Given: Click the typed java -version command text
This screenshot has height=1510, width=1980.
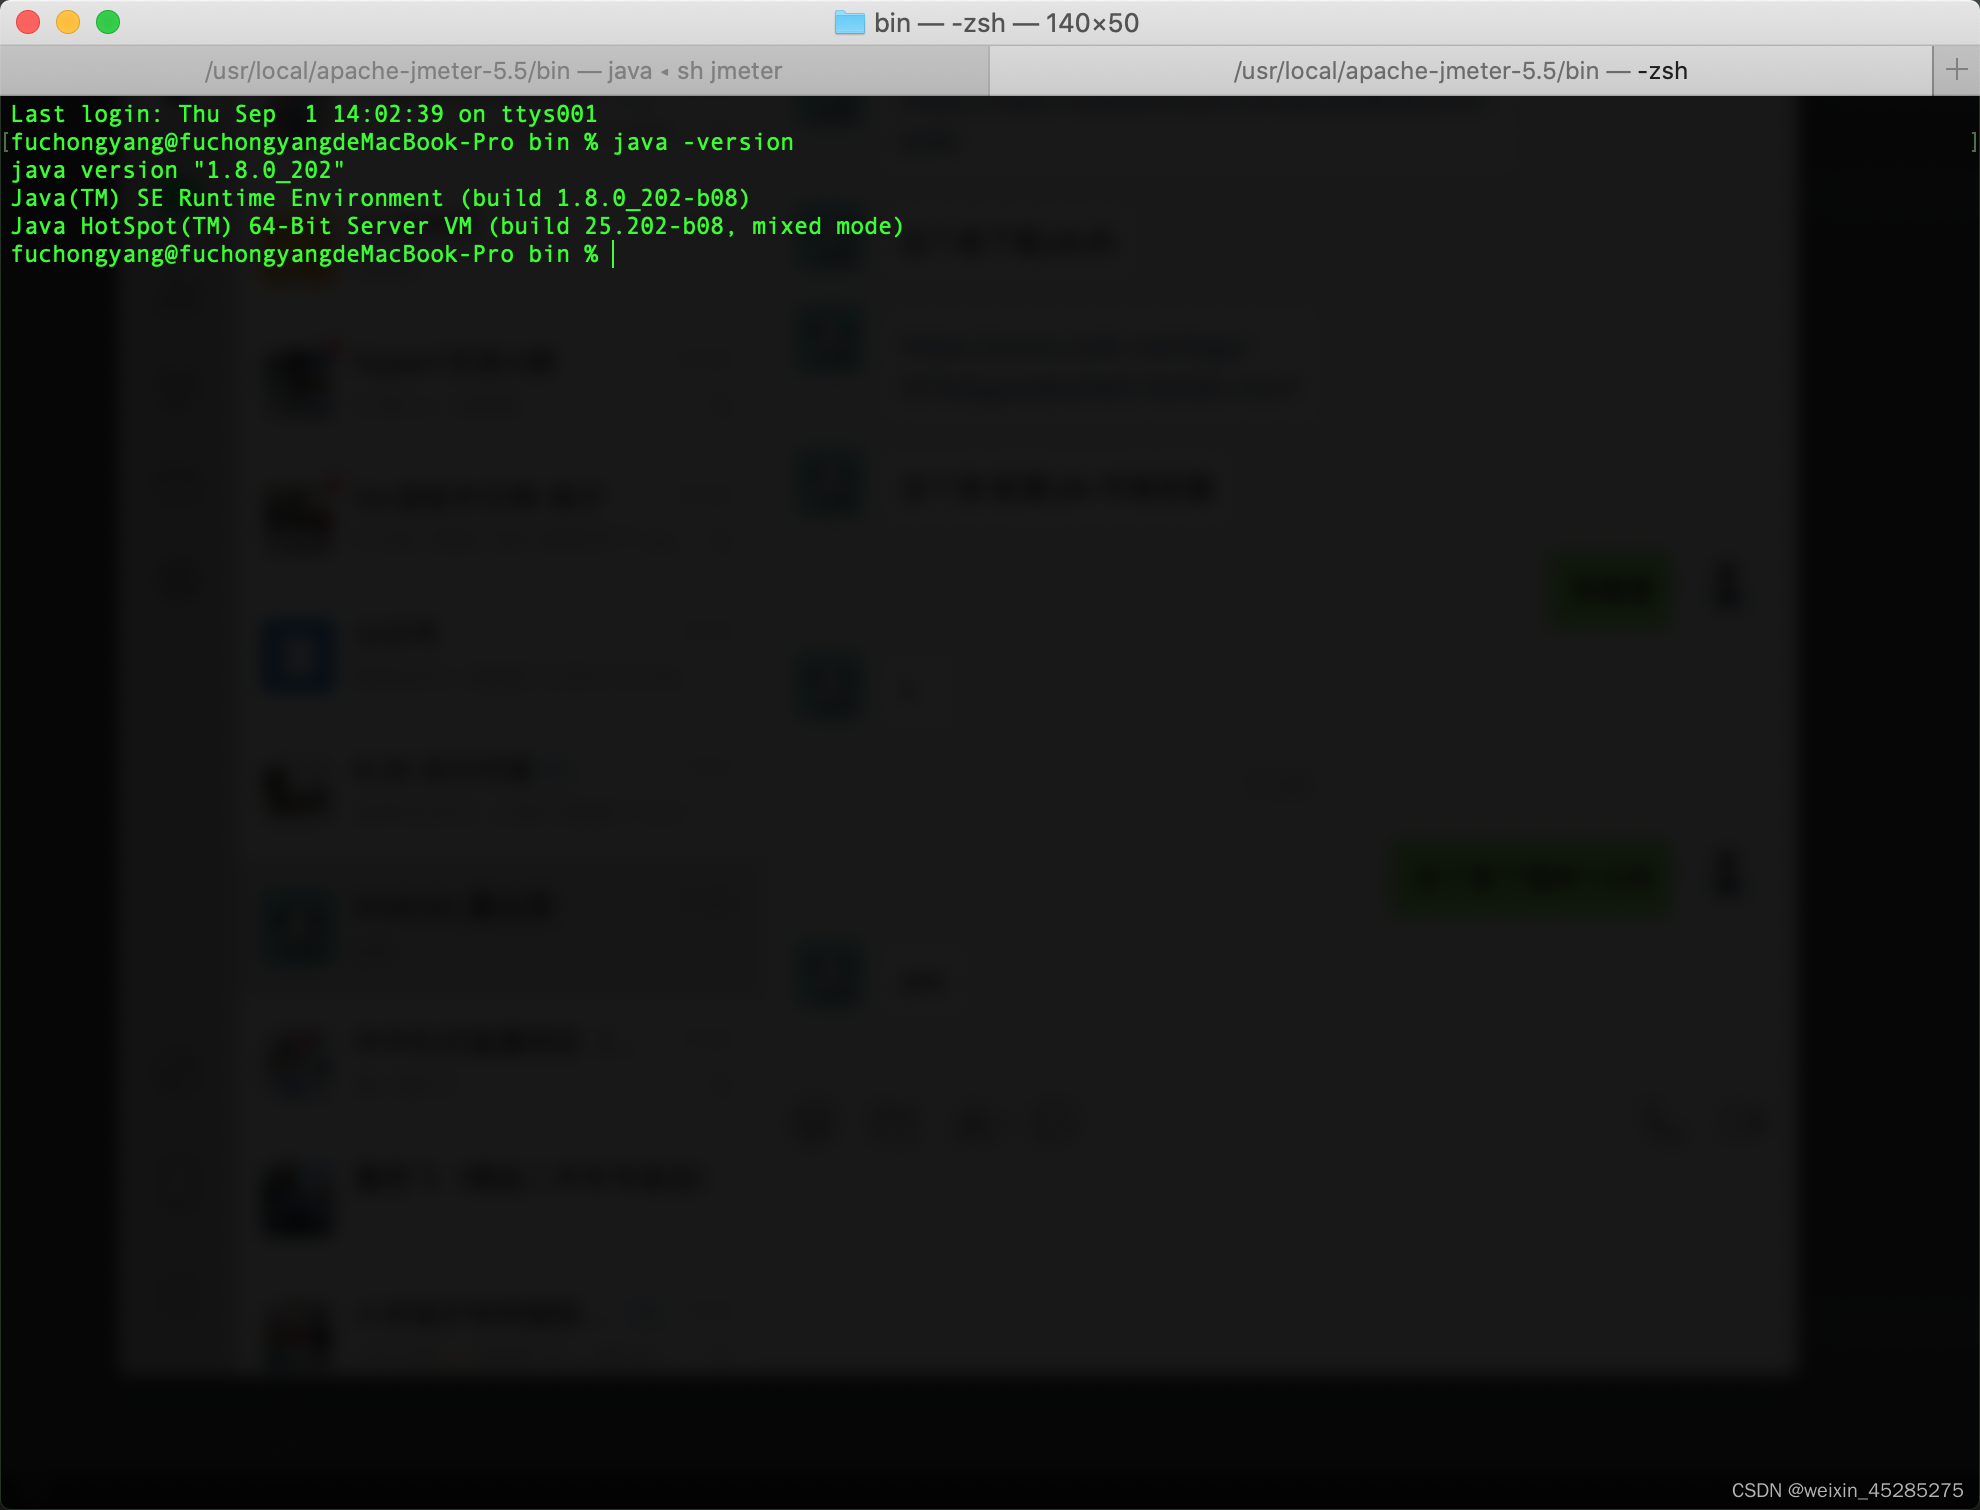Looking at the screenshot, I should [703, 142].
